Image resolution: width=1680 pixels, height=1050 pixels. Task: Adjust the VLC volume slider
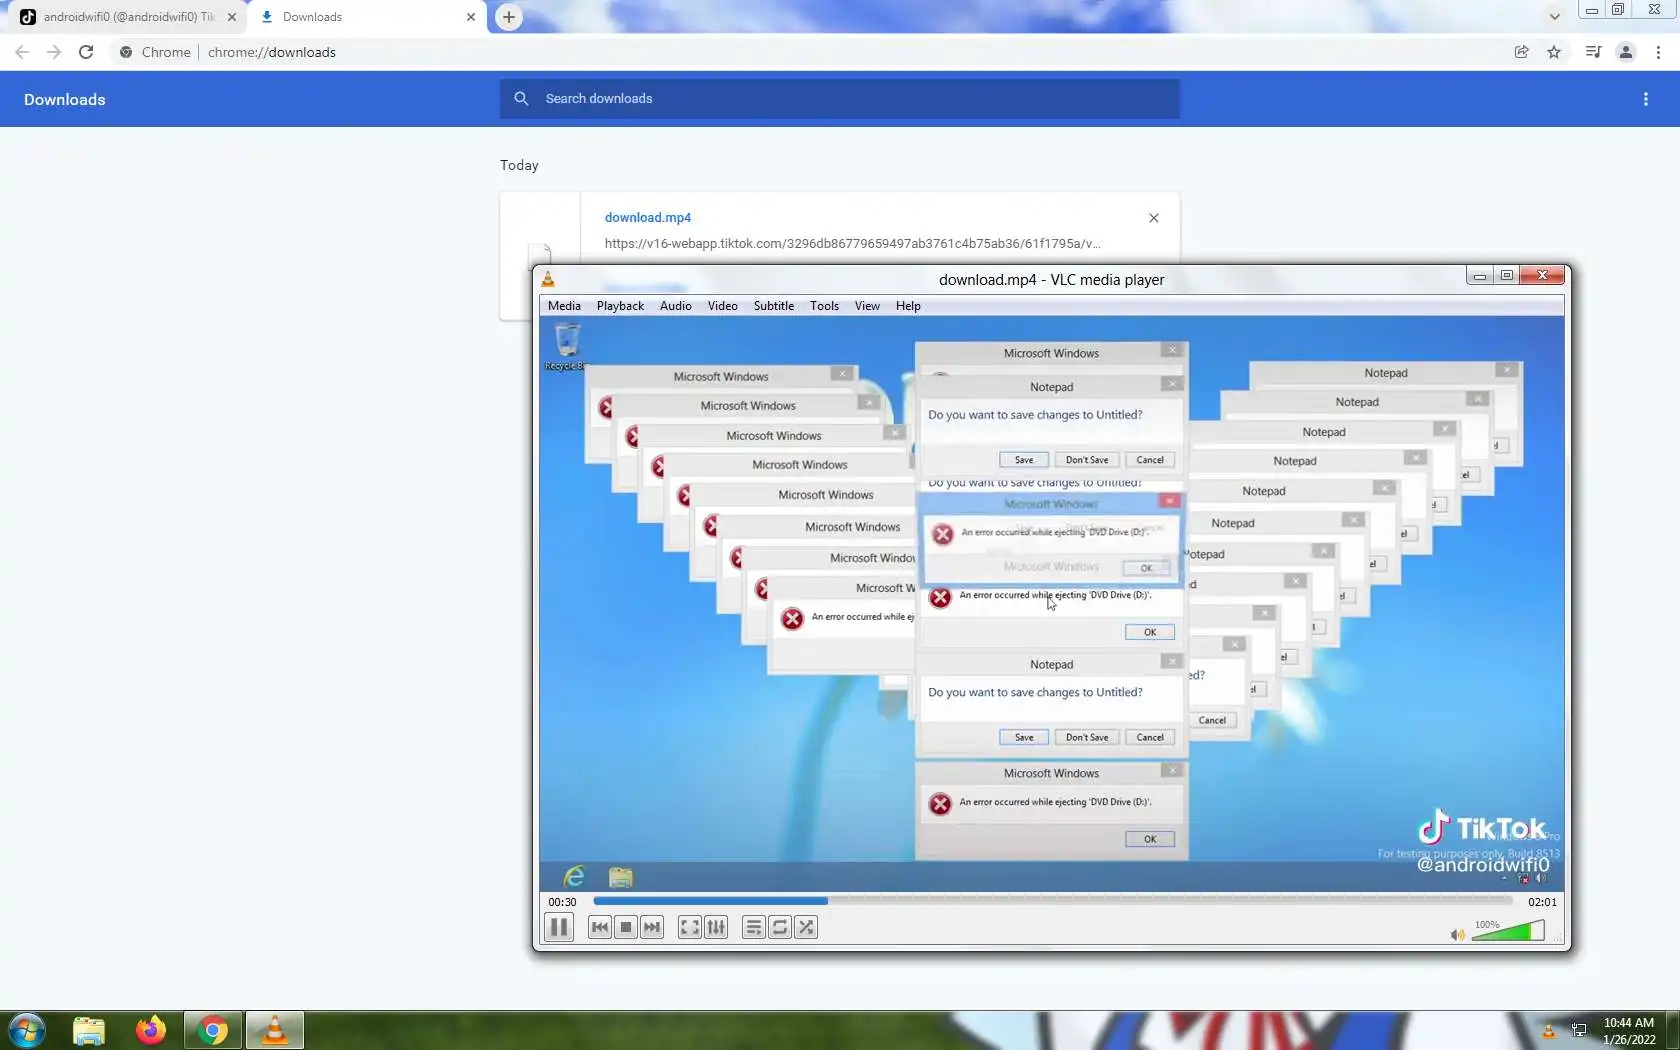[x=1508, y=931]
